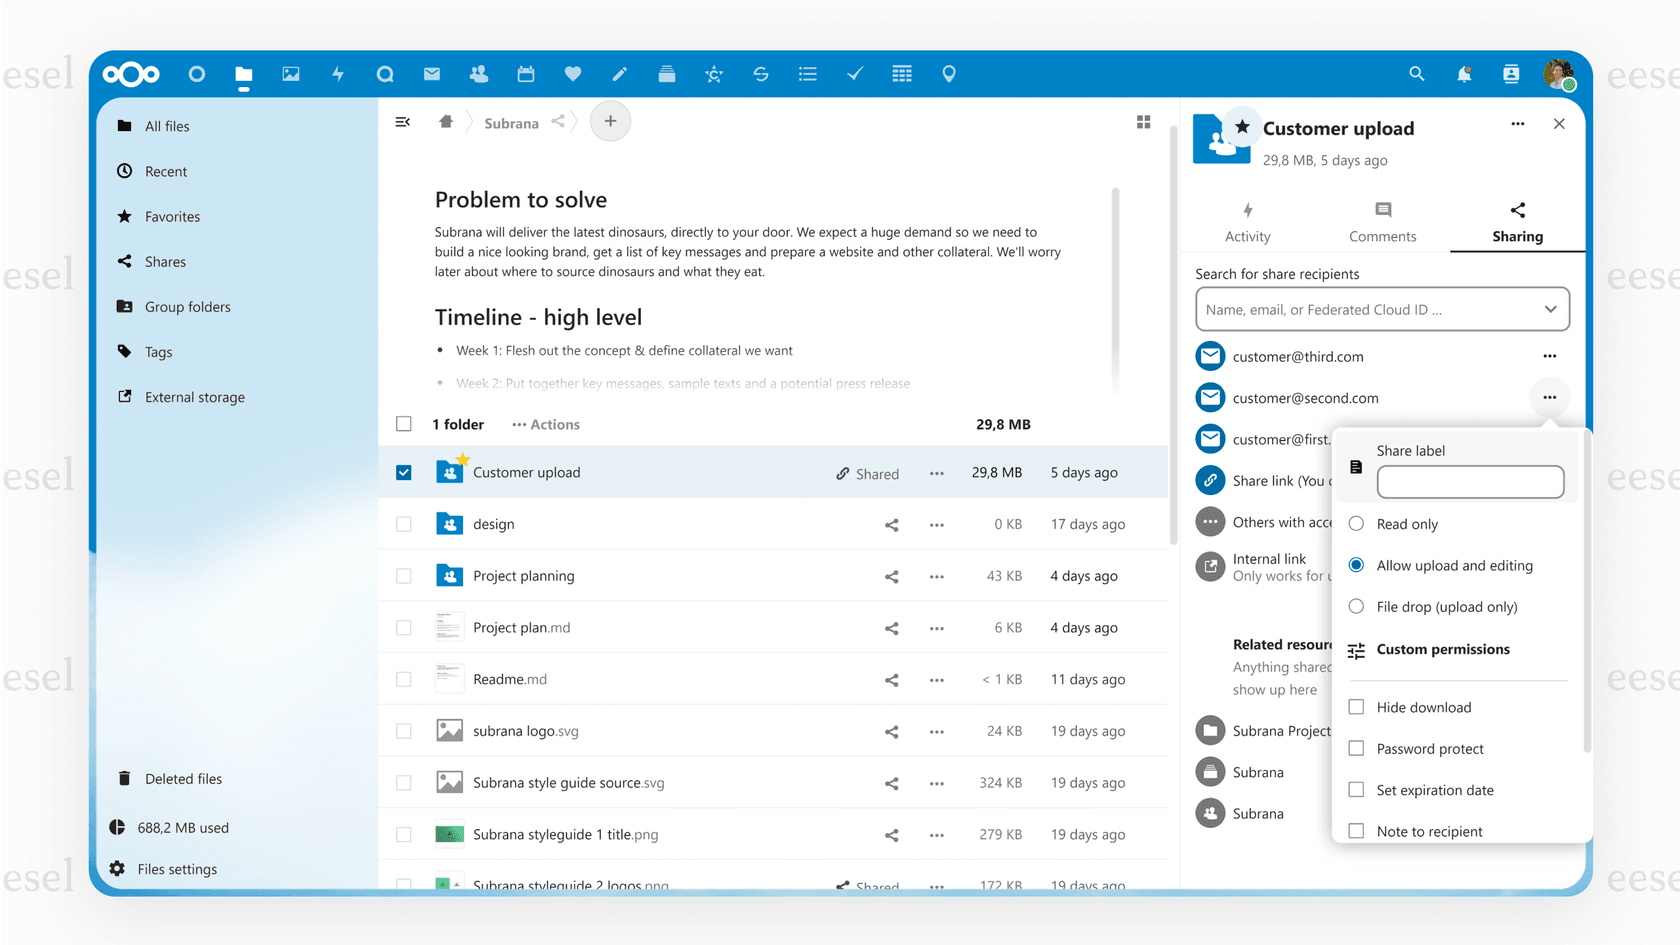Switch to the Activity tab
Viewport: 1680px width, 945px height.
(x=1247, y=221)
